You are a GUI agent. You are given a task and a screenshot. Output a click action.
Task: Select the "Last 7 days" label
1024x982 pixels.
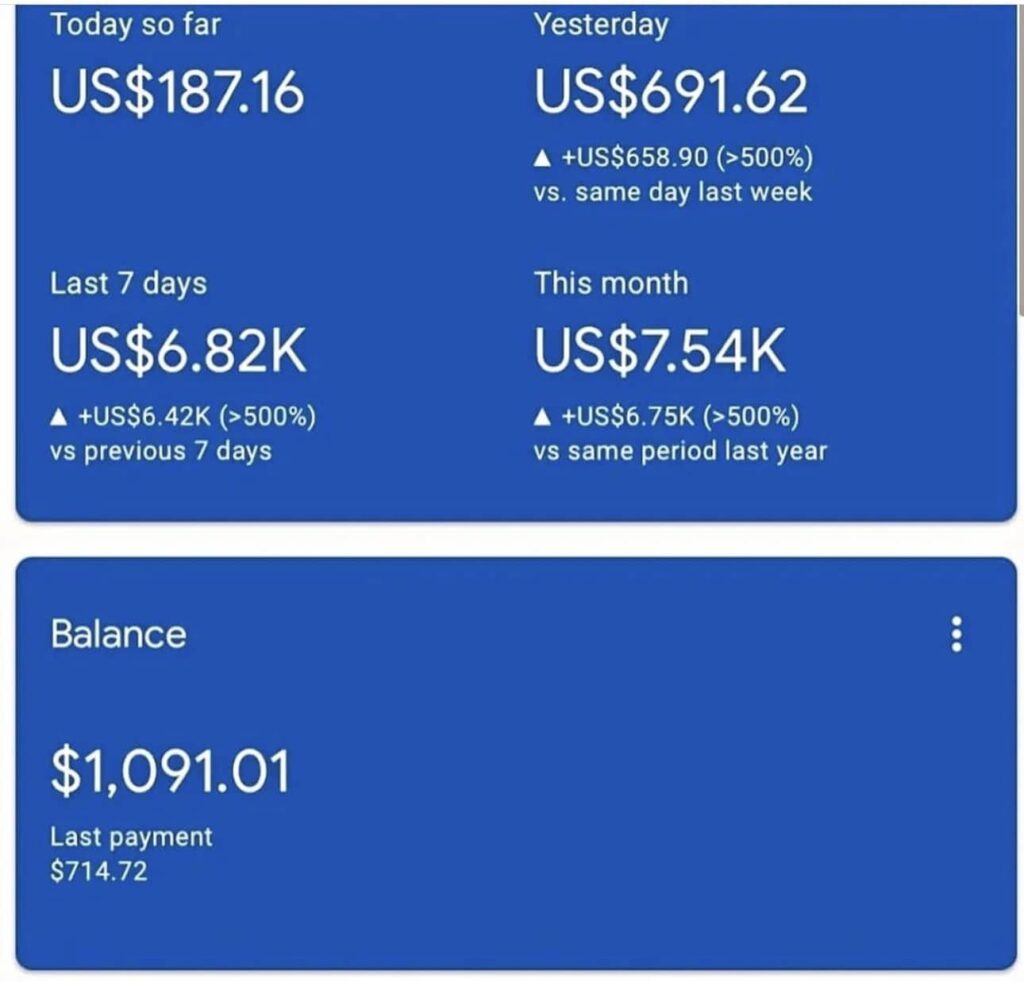[x=128, y=283]
